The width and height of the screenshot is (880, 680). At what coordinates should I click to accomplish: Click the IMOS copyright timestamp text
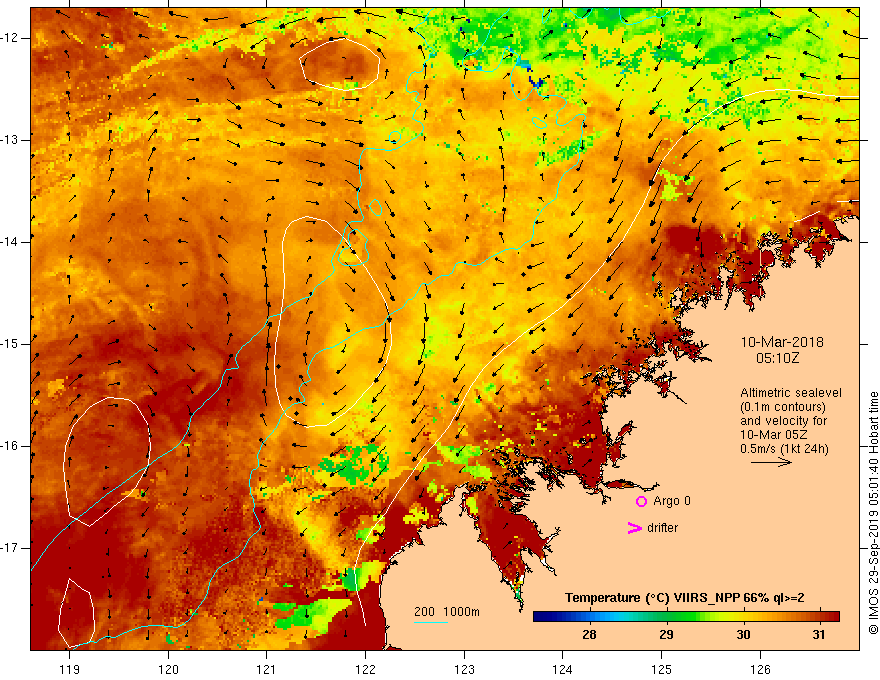pyautogui.click(x=873, y=513)
